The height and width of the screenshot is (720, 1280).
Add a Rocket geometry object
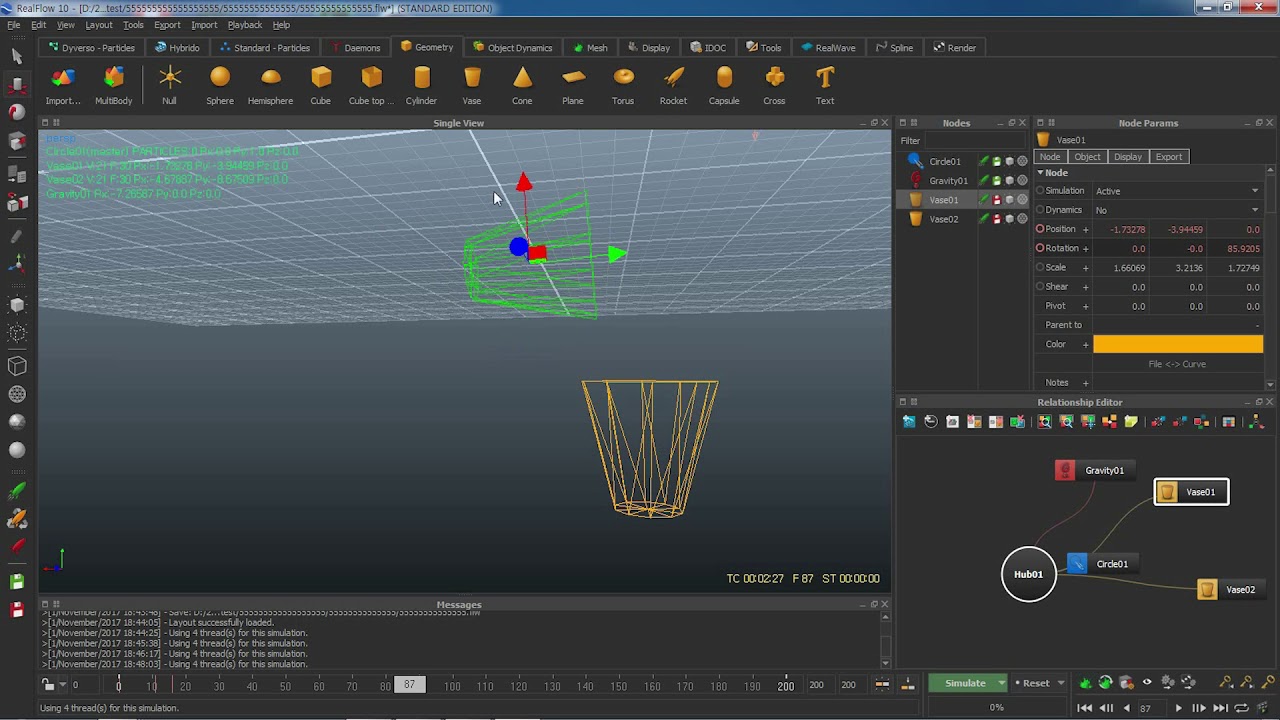pyautogui.click(x=673, y=85)
